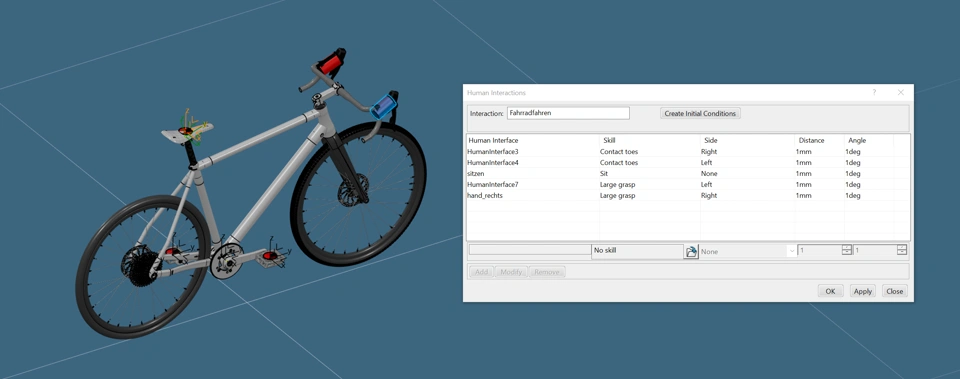Select the HumanInterface4 row
The height and width of the screenshot is (379, 960).
tap(688, 162)
